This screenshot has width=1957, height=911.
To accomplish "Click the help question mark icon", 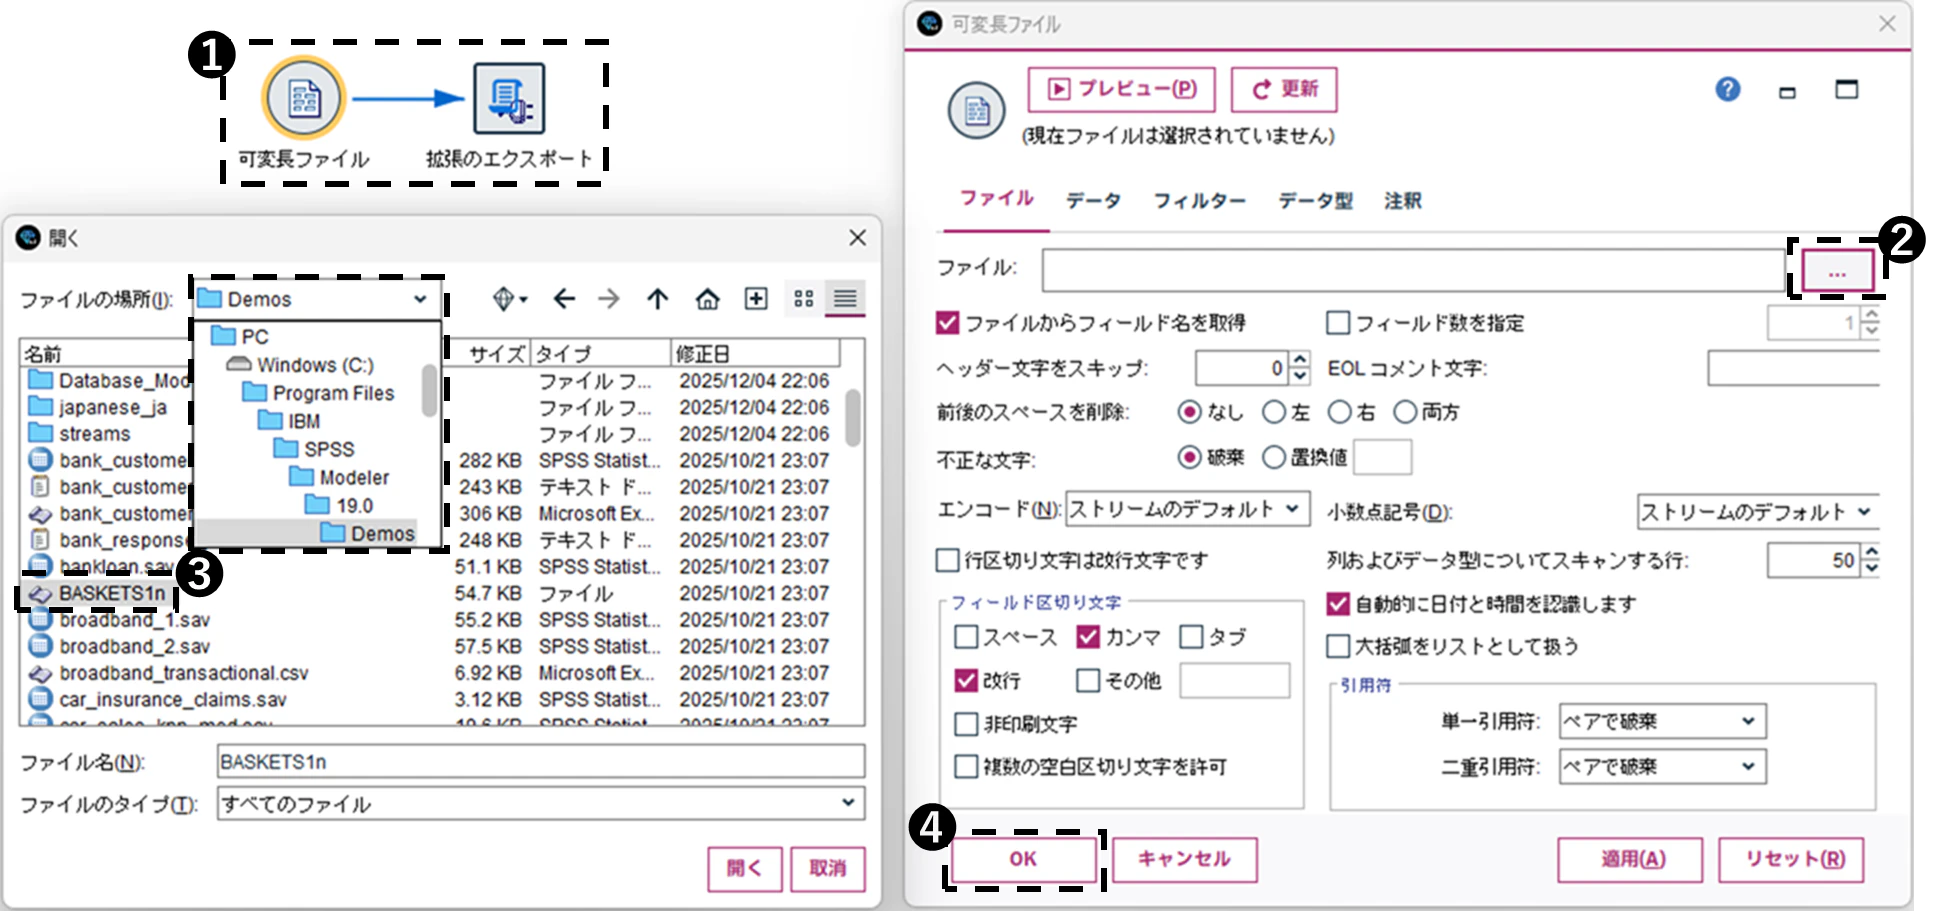I will (1727, 90).
